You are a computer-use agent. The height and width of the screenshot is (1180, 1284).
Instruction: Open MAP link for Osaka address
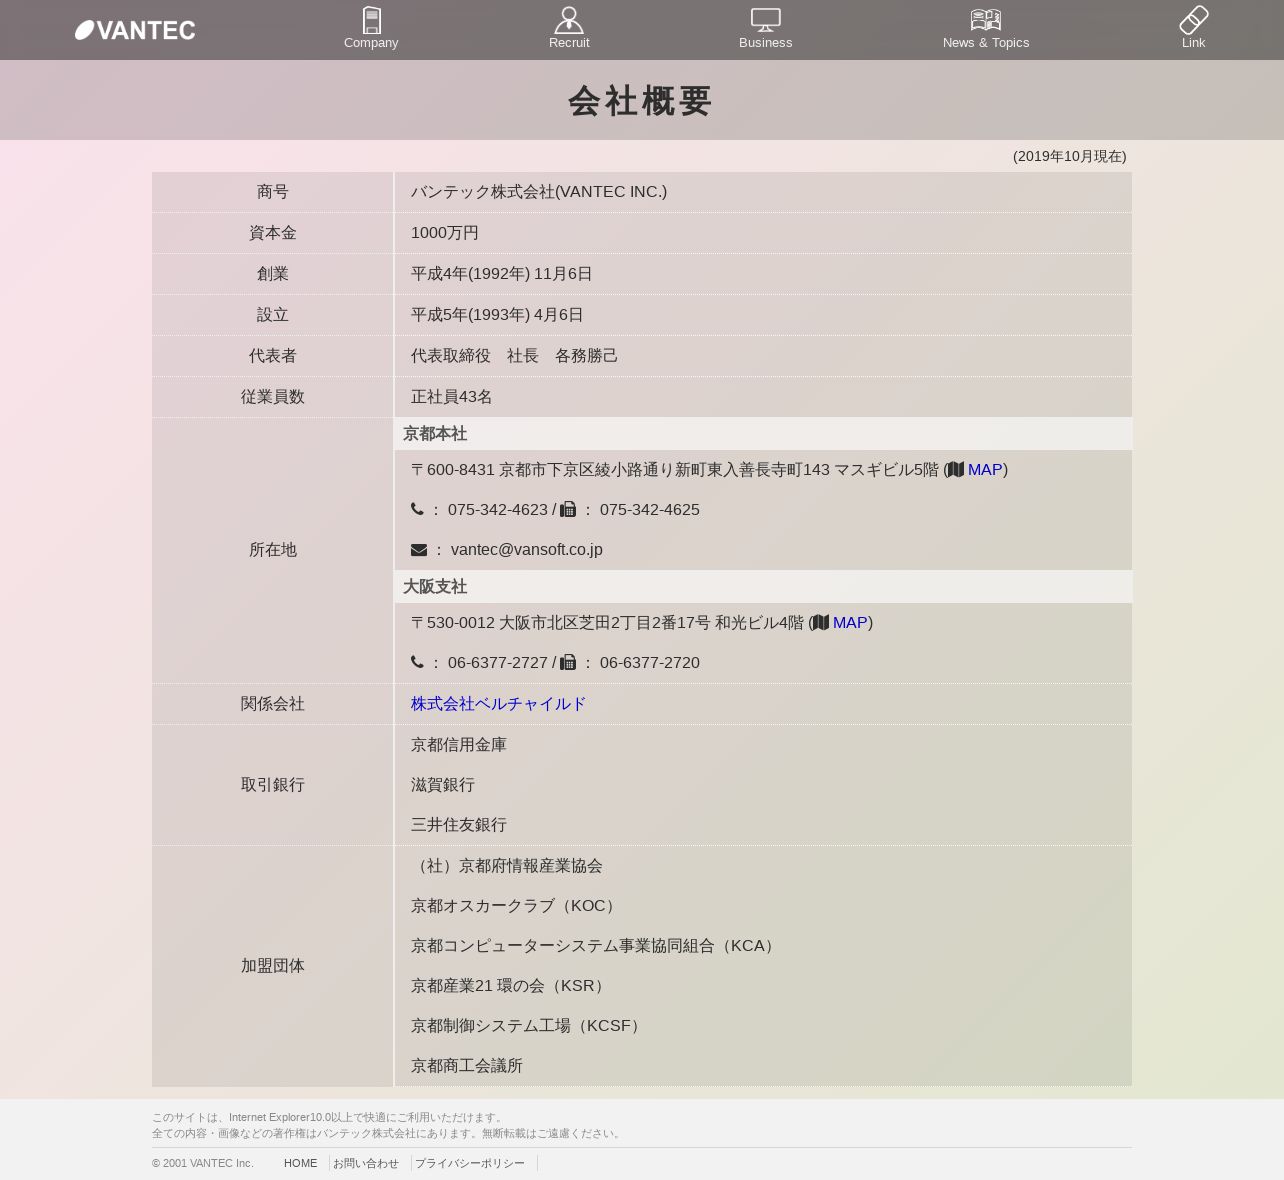coord(850,623)
